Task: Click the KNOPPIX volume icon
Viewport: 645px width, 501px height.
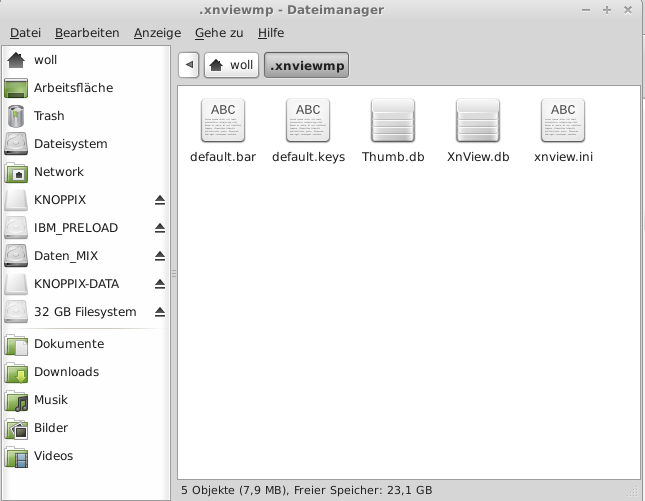Action: point(16,200)
